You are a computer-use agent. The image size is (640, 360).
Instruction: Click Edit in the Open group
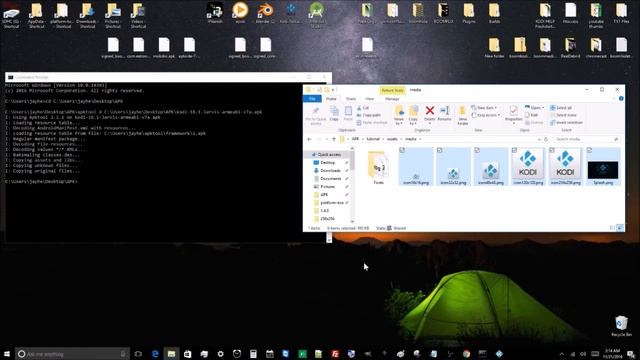point(532,115)
